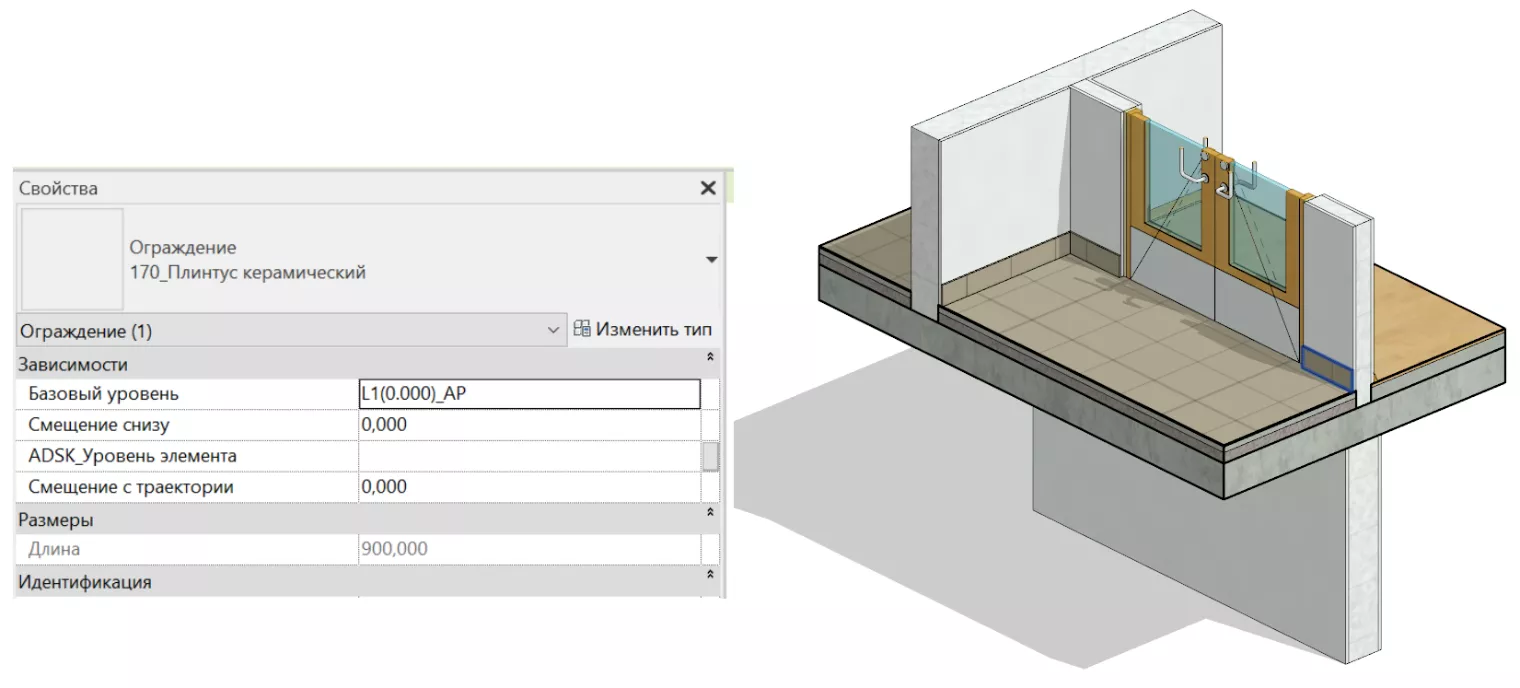Click the Смещение с траектории value field
Screen dimensions: 1520x688
(x=528, y=487)
